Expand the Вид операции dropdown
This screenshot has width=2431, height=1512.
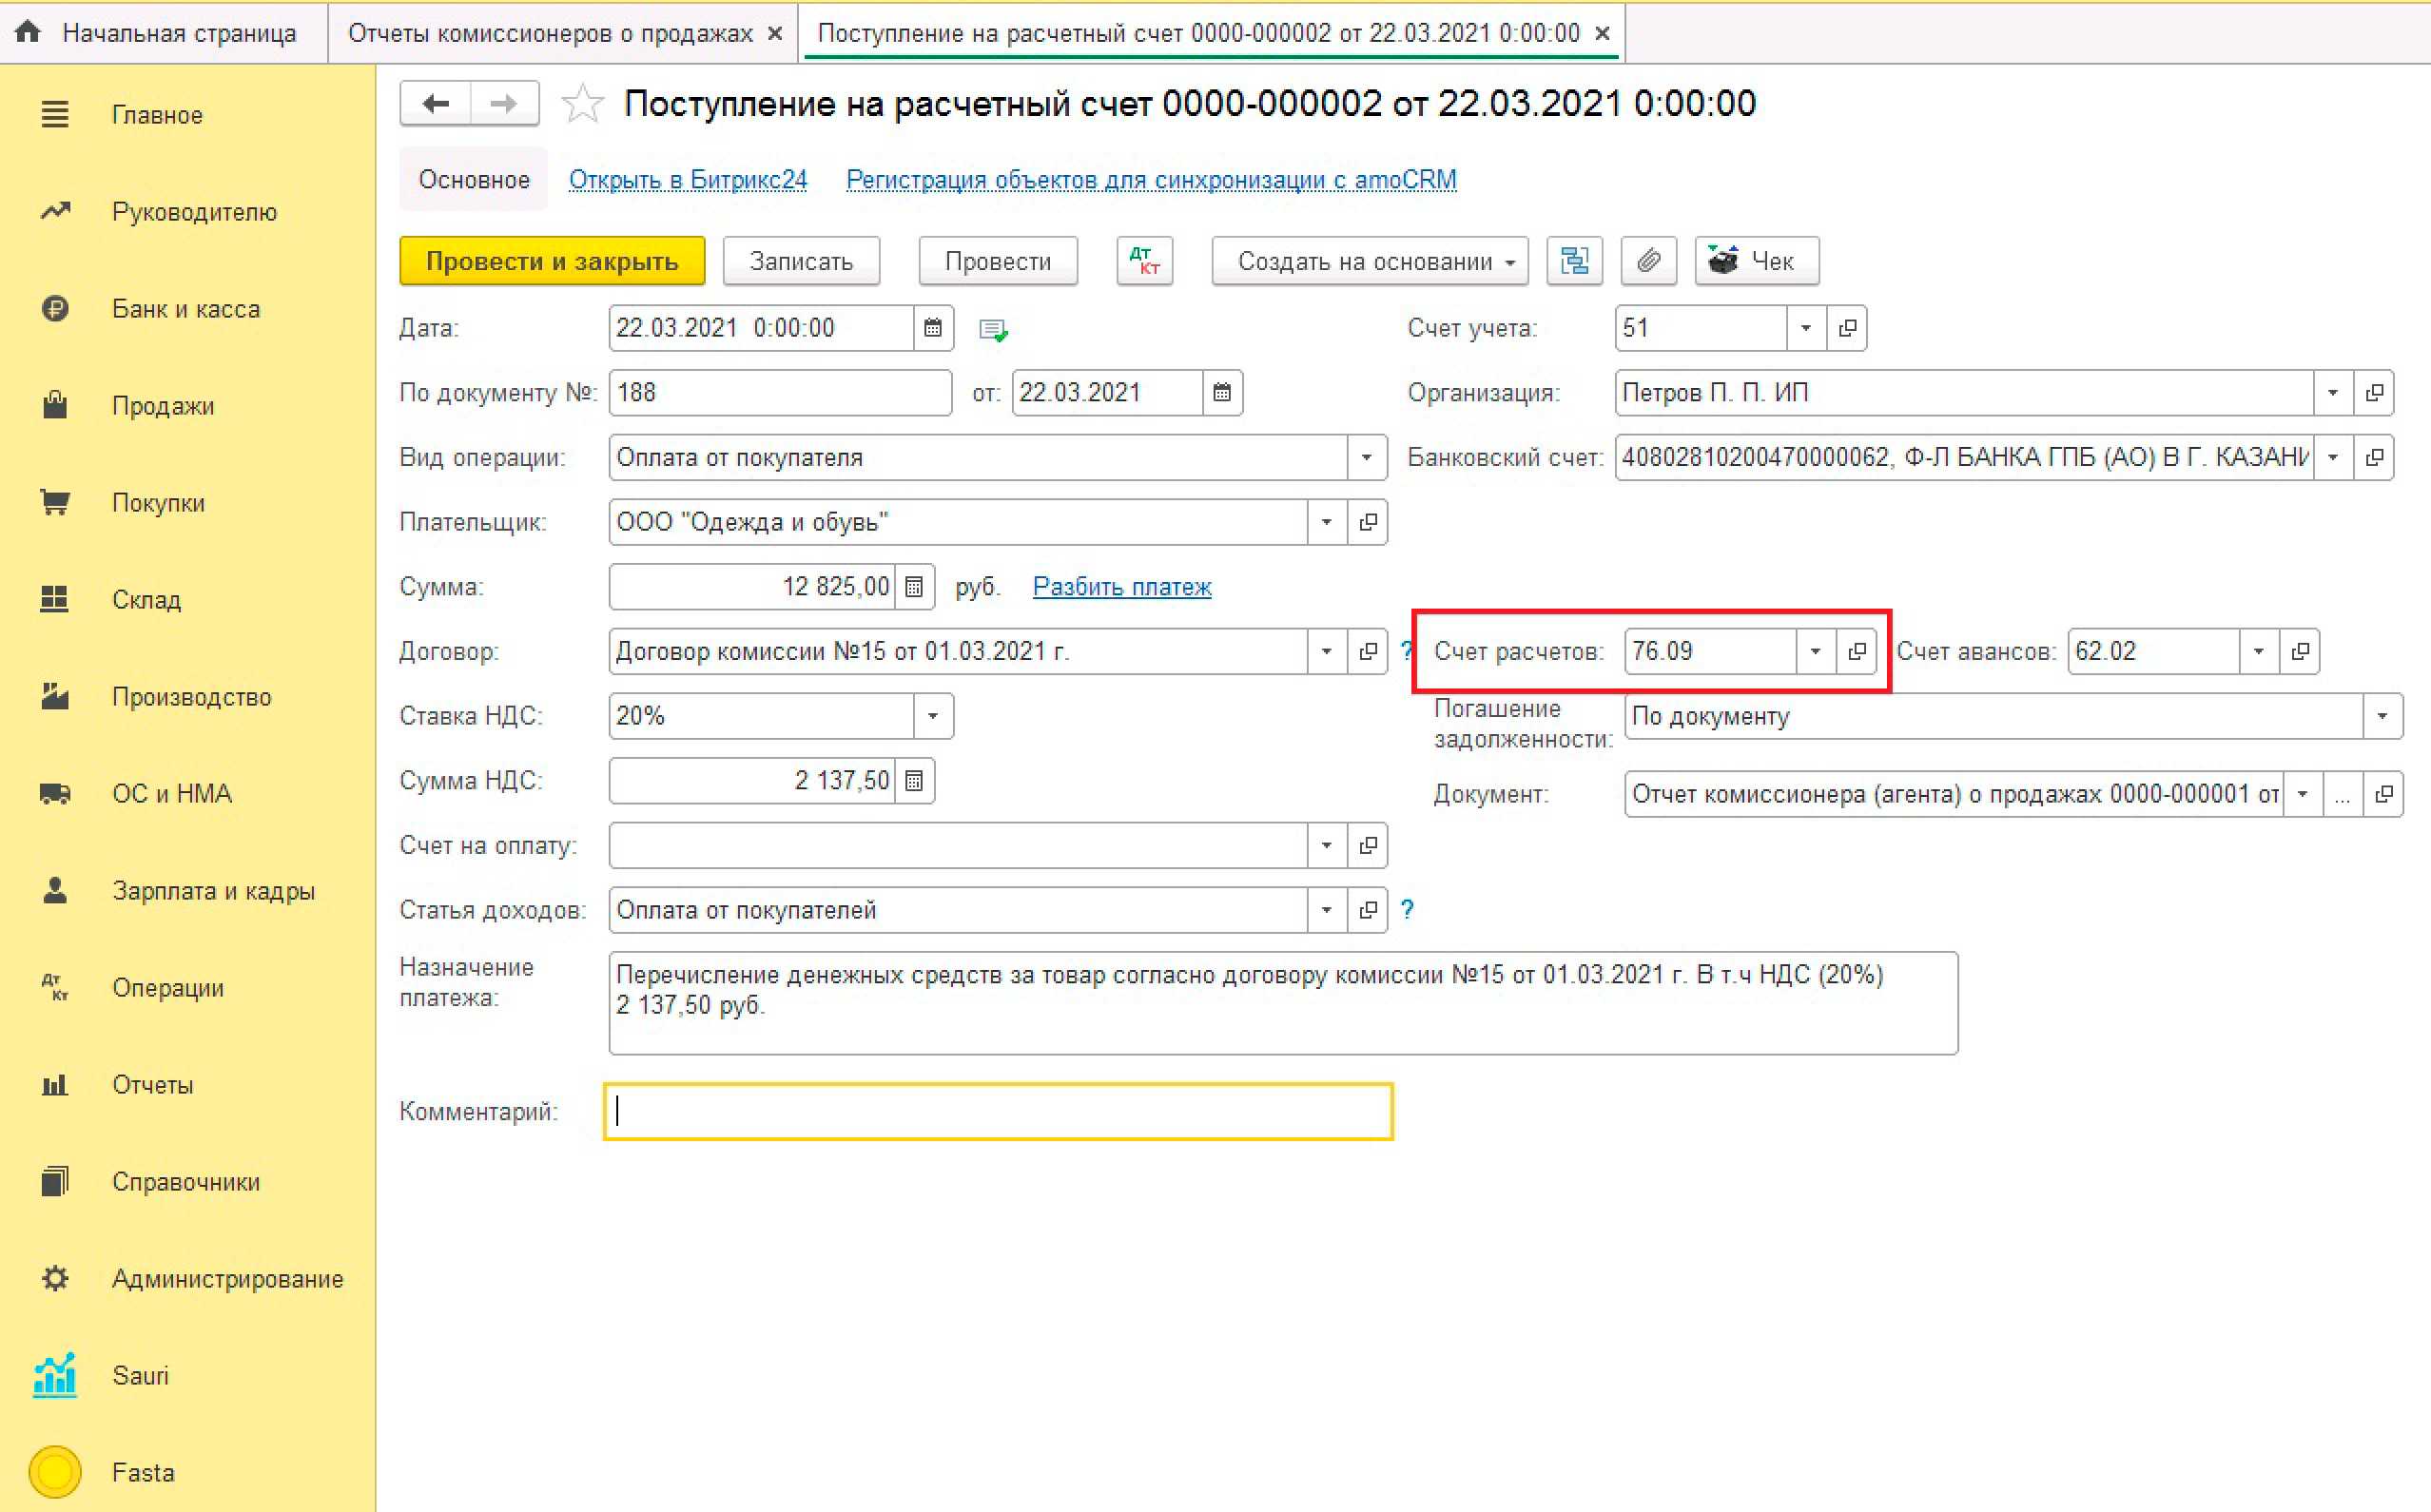click(x=1366, y=458)
